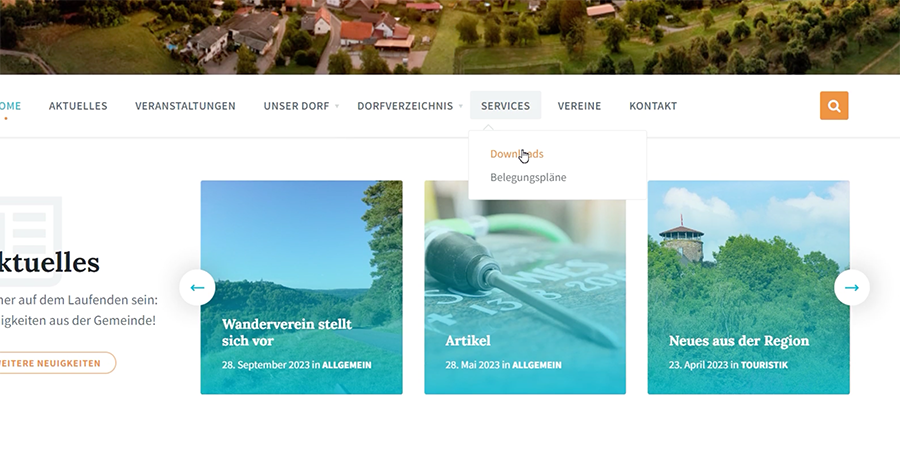Open the Veranstaltungen page
This screenshot has height=455, width=900.
(x=185, y=106)
